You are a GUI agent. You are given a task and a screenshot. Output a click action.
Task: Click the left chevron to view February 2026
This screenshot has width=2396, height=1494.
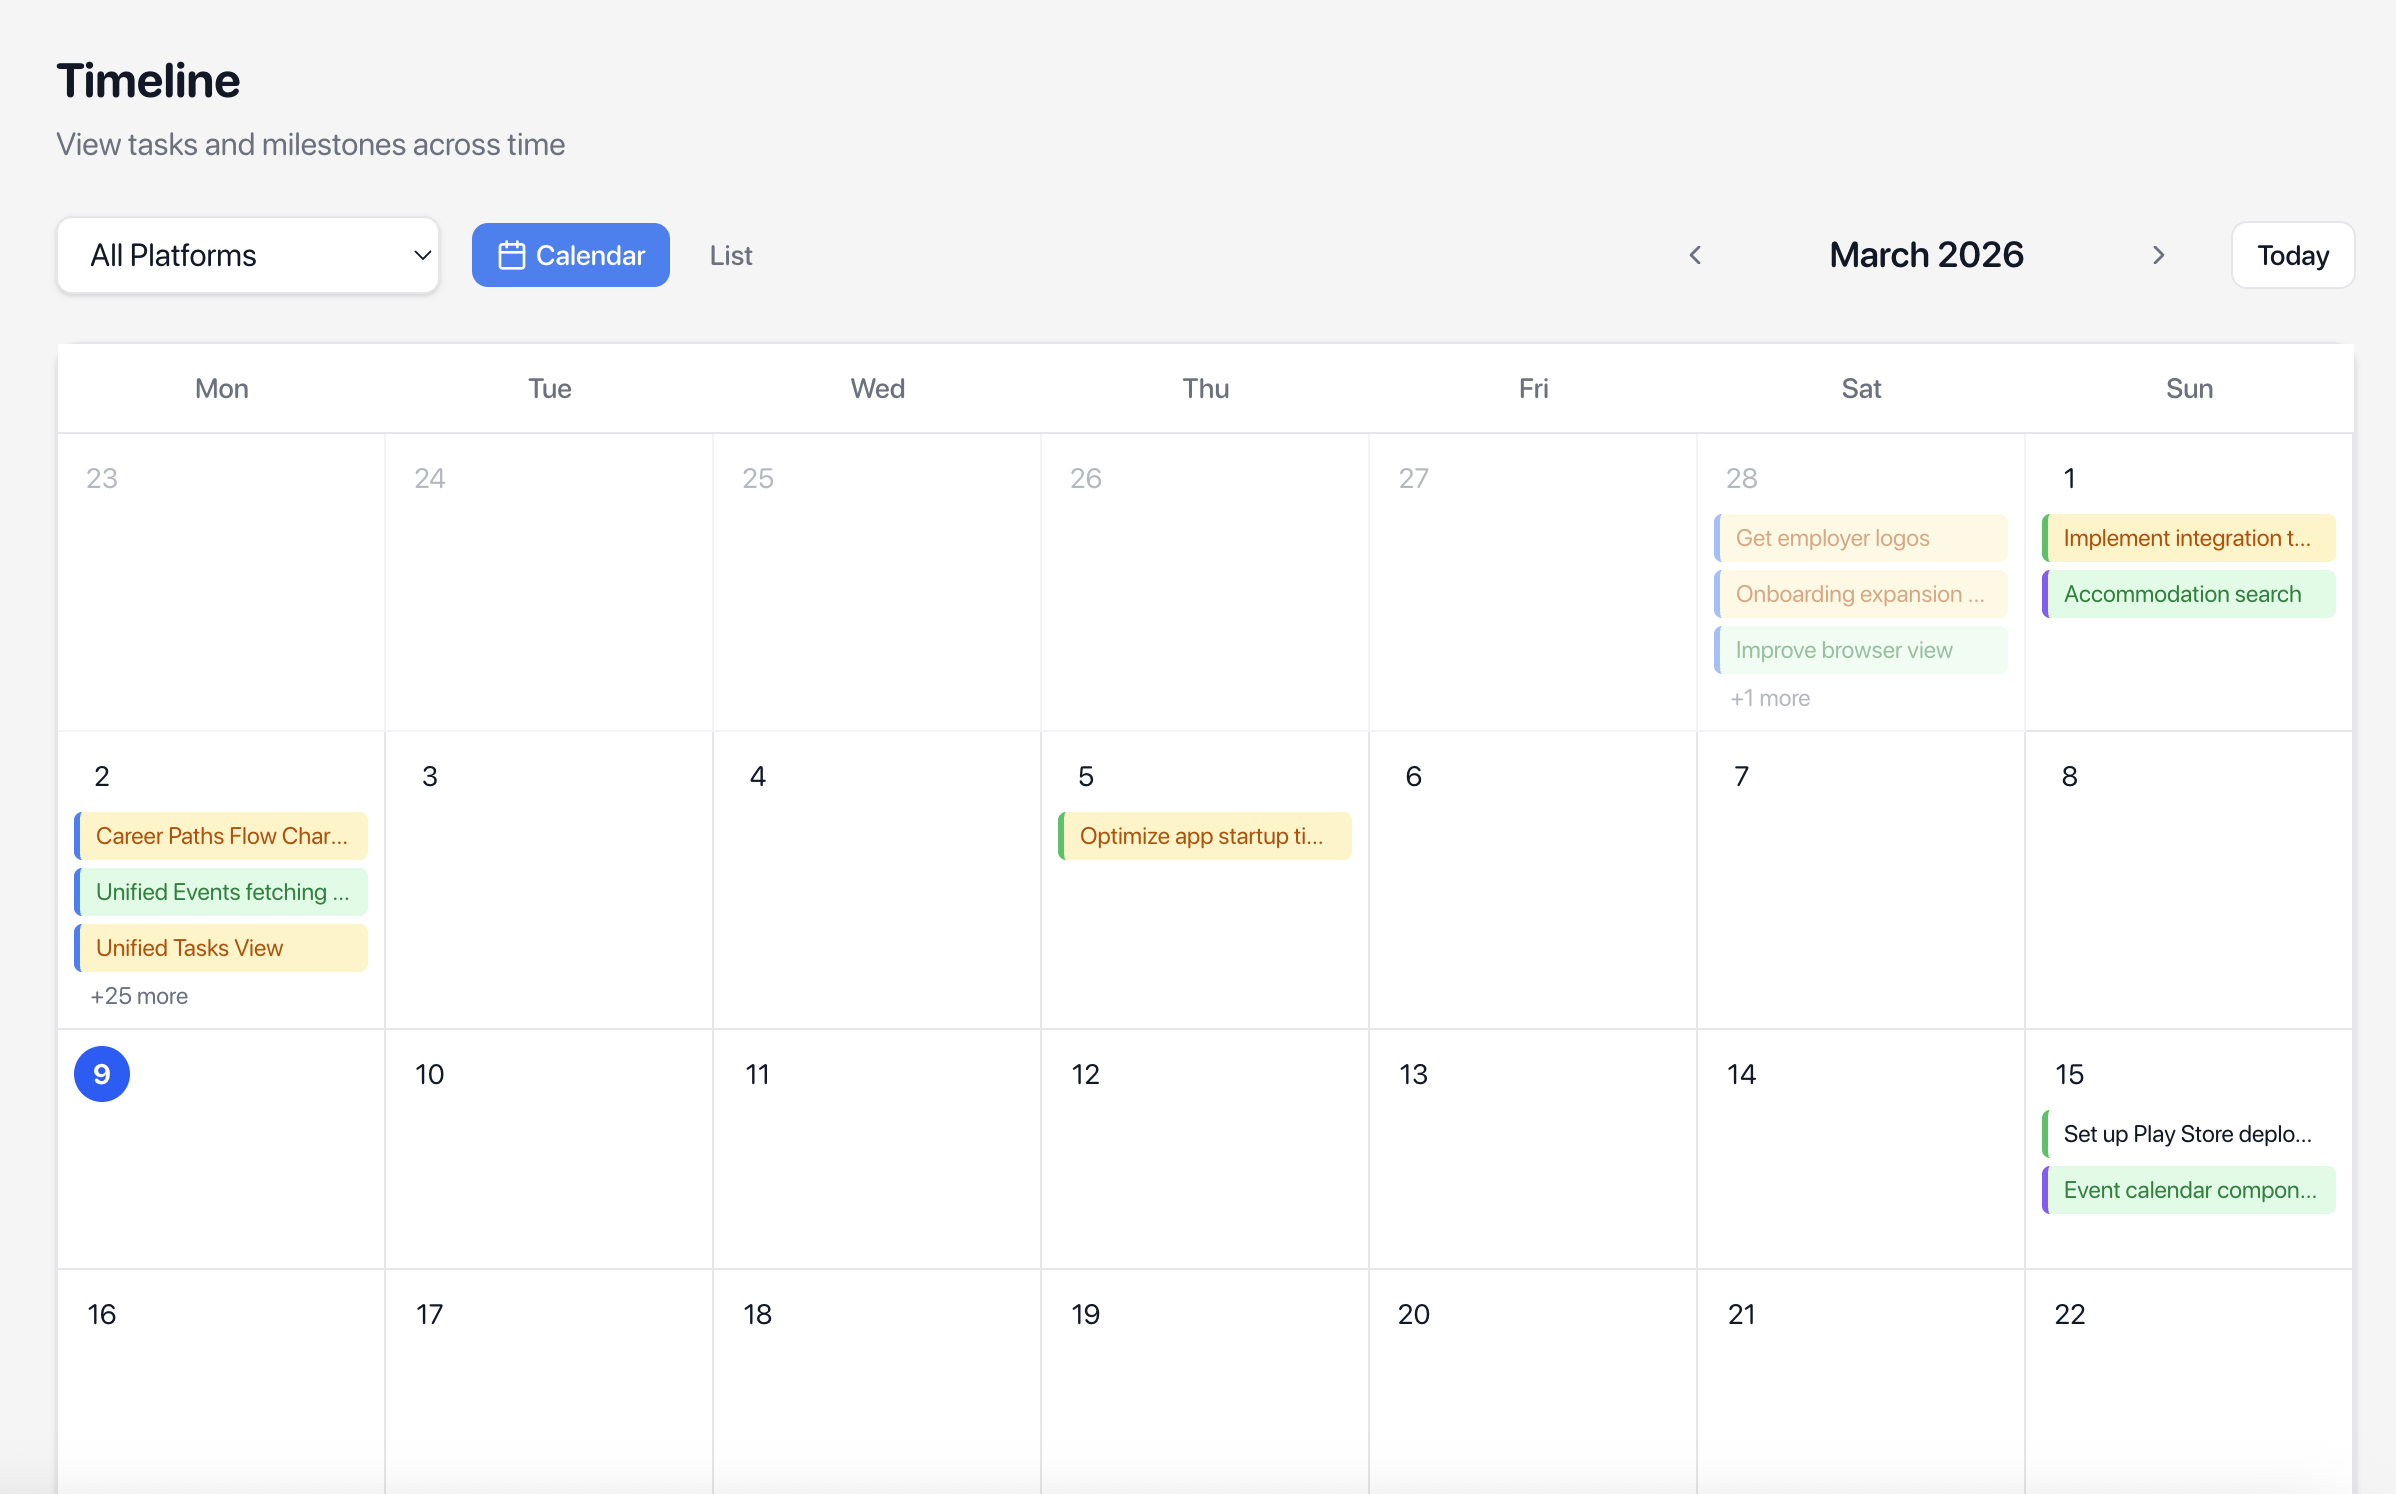click(1695, 255)
